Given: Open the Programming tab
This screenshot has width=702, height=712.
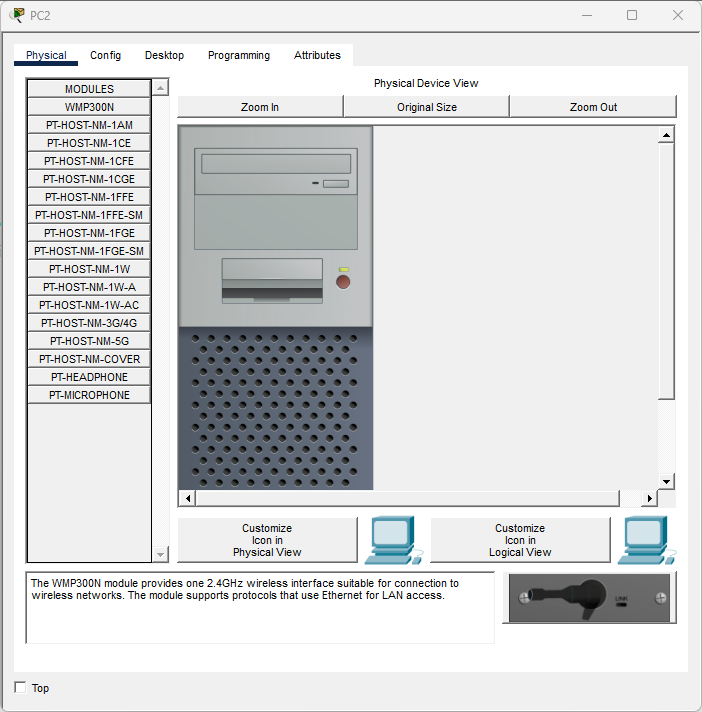Looking at the screenshot, I should click(239, 55).
